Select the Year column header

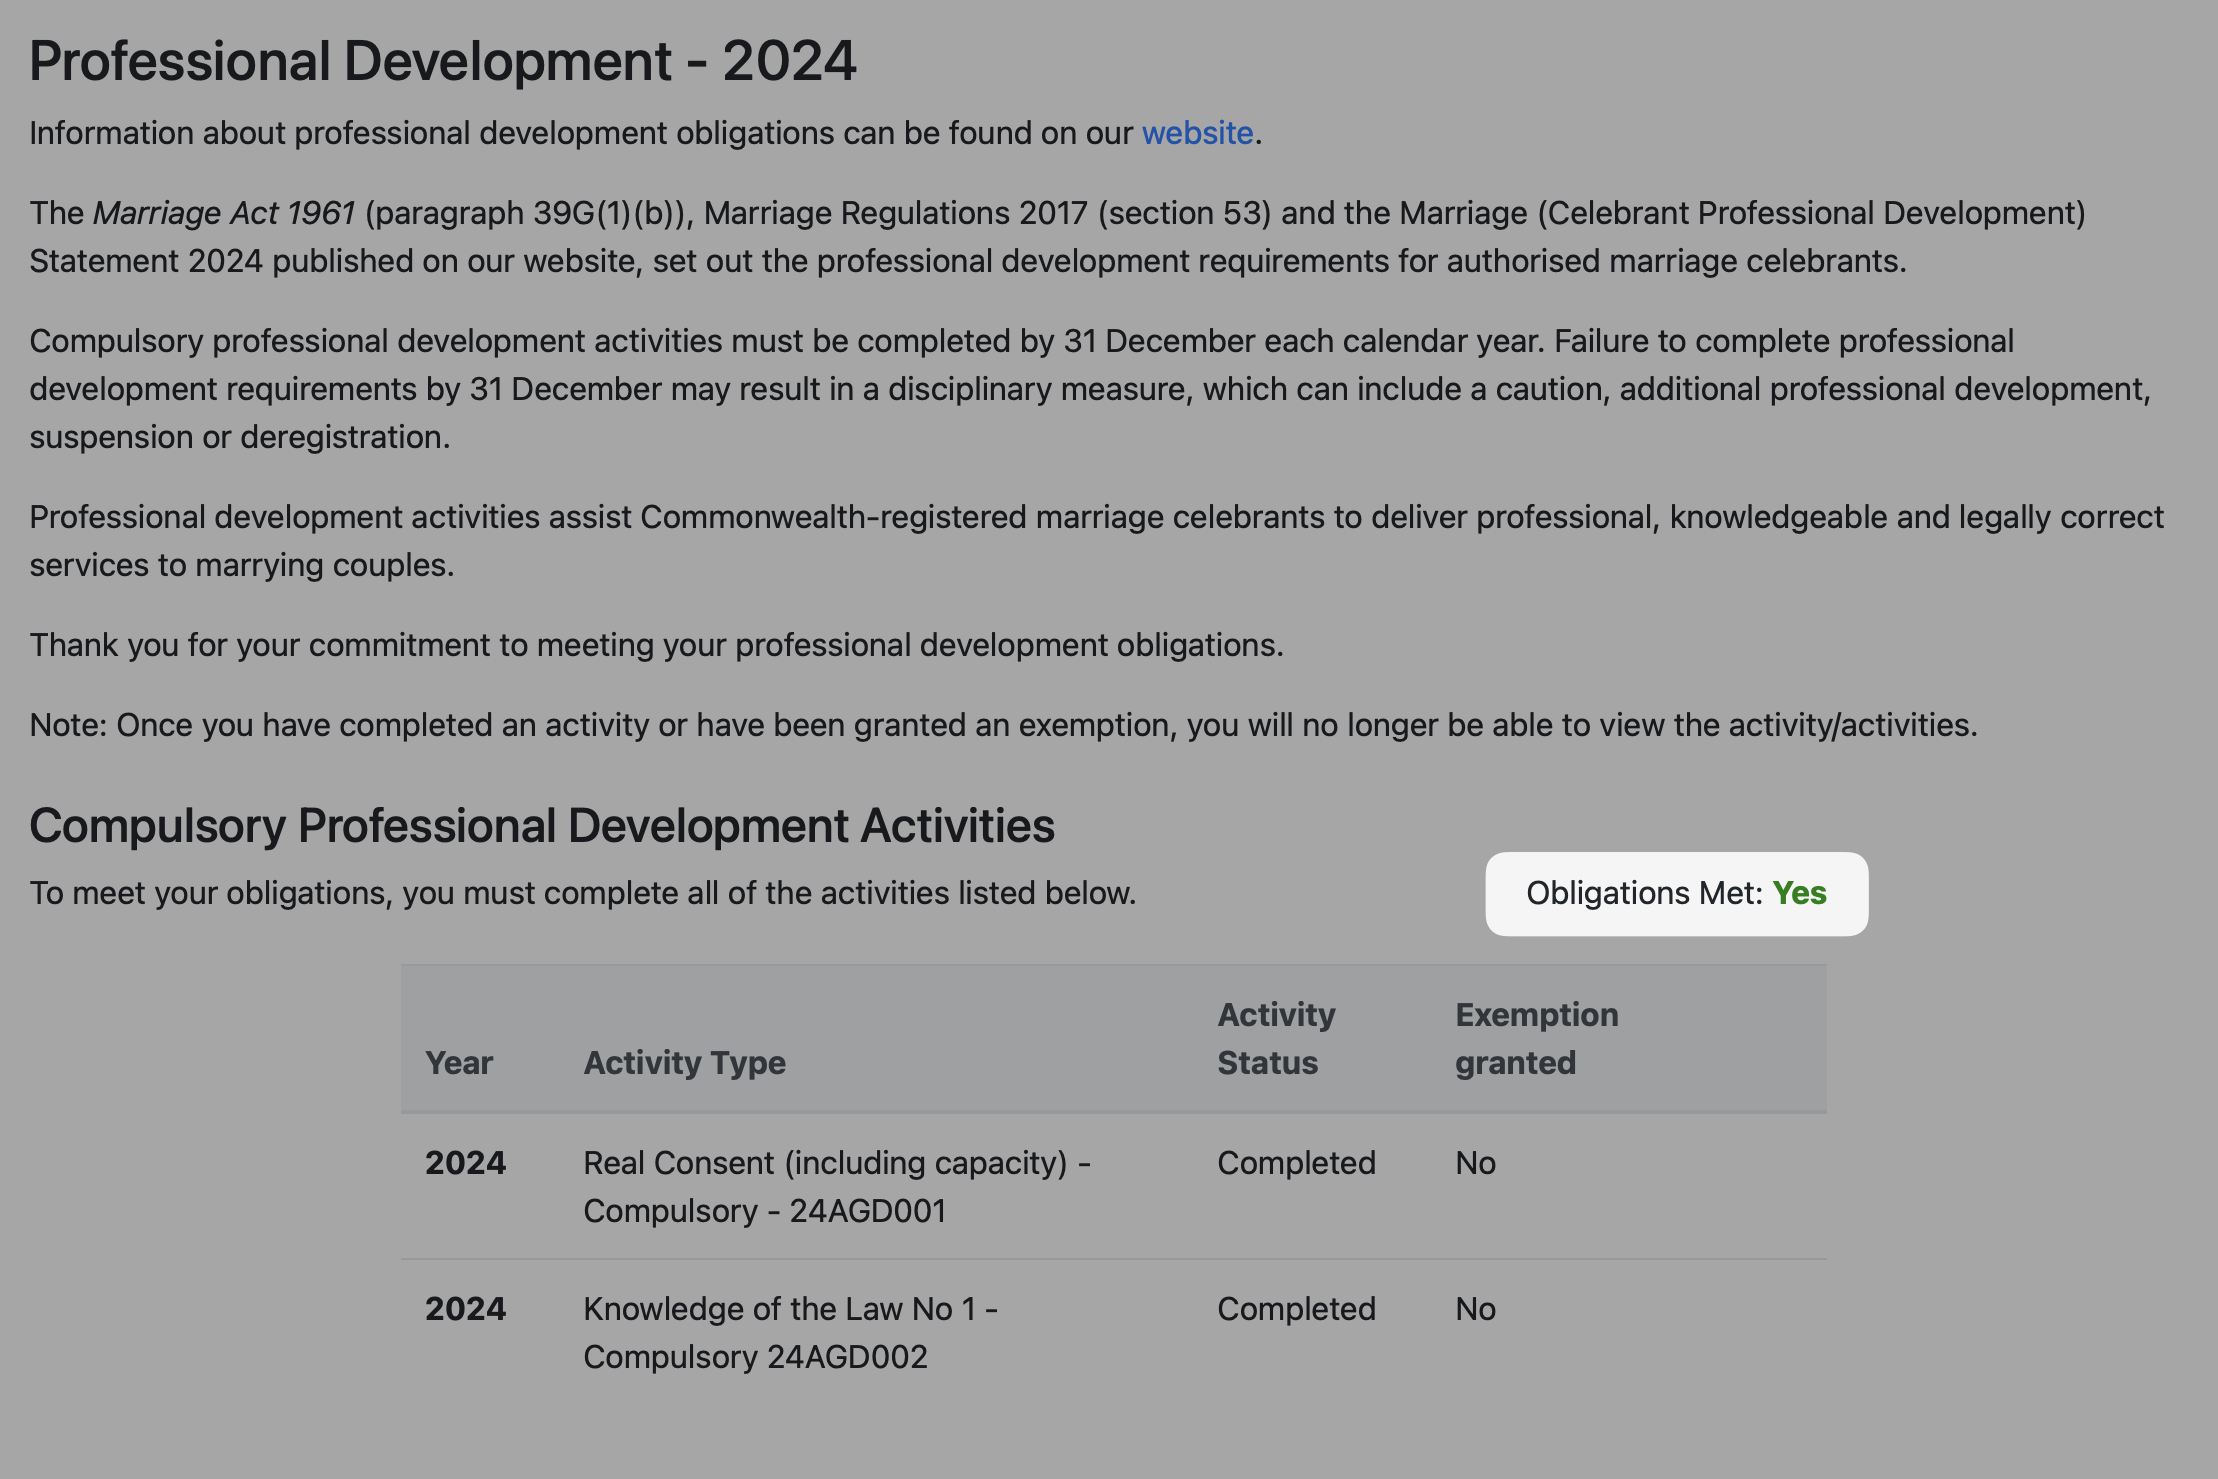tap(459, 1062)
